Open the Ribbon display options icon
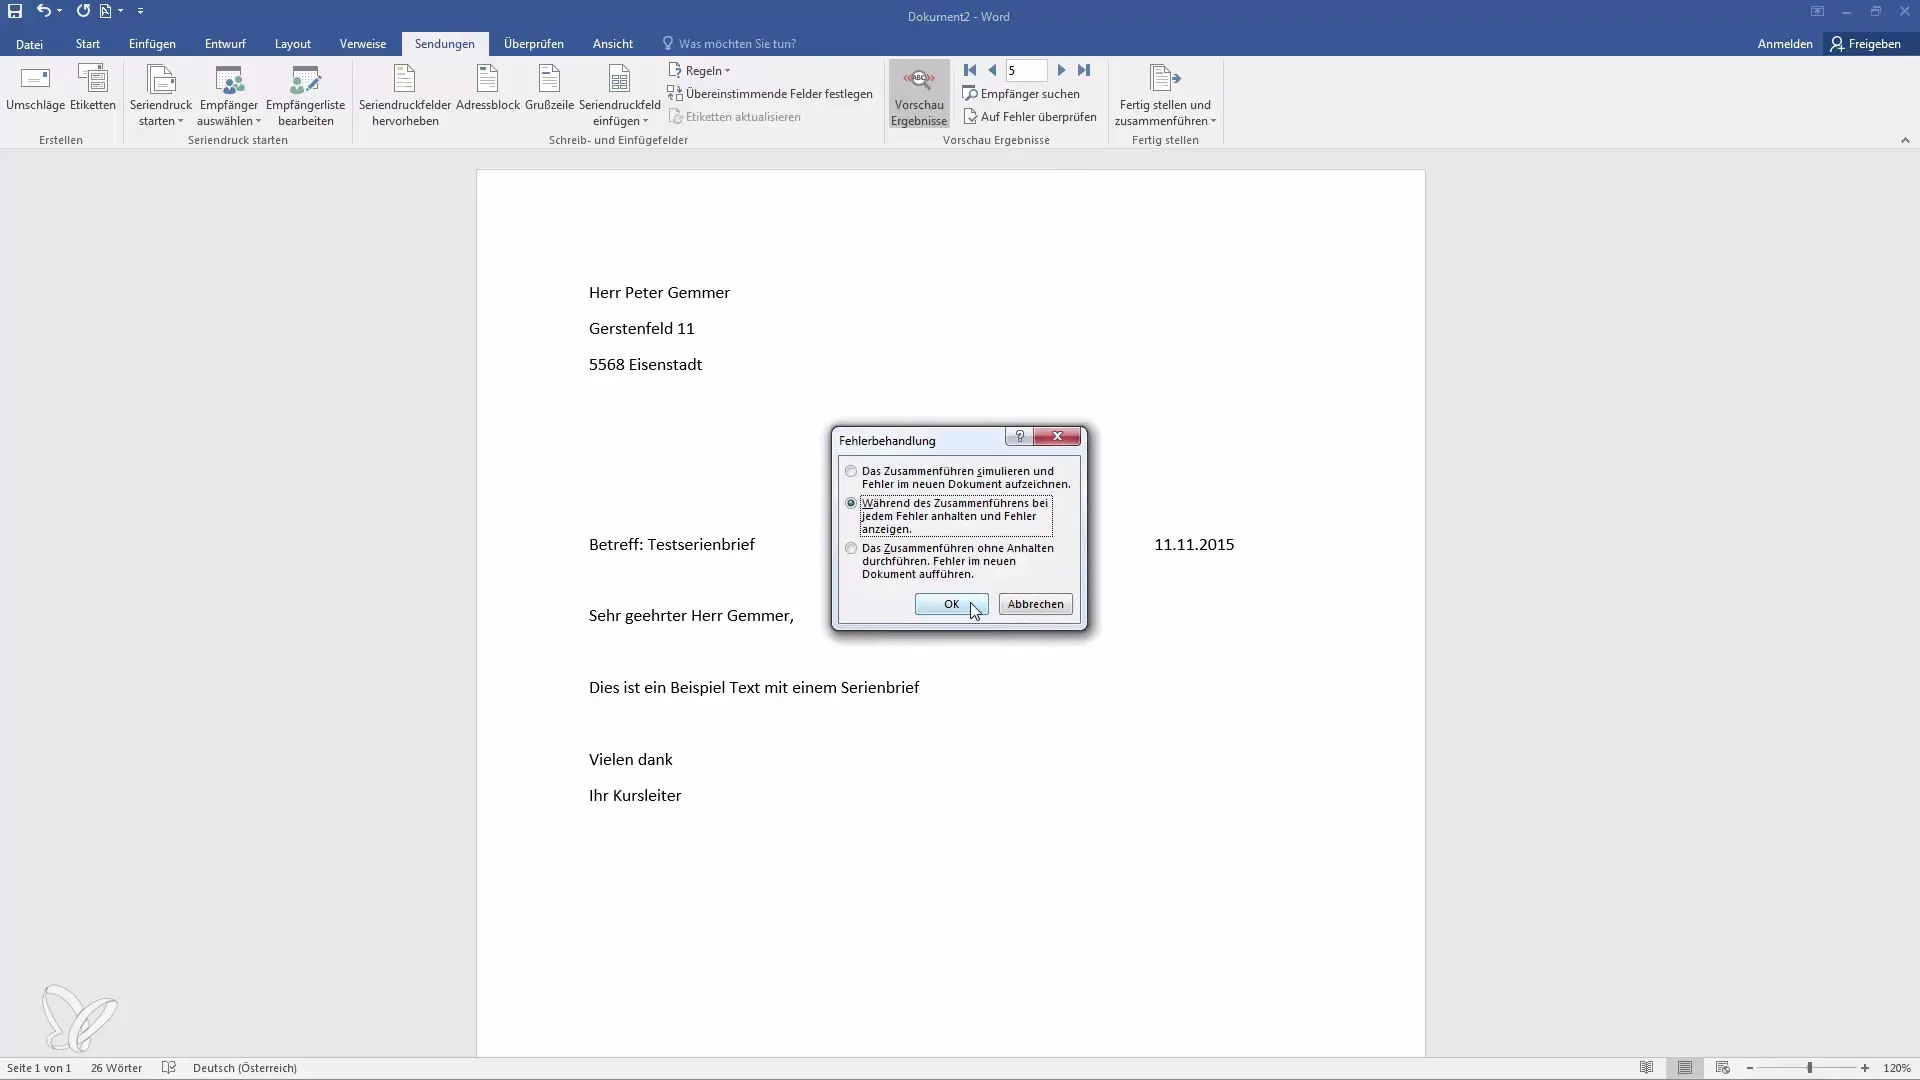The image size is (1920, 1080). [1817, 11]
